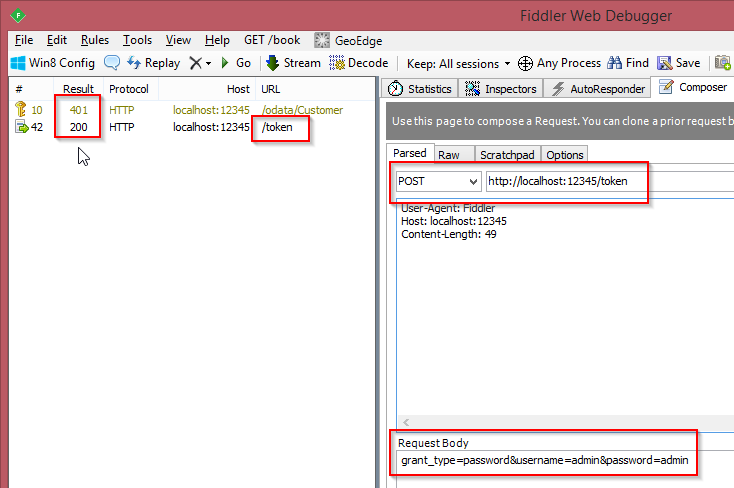Expand the Remove sessions dropdown arrow
The image size is (734, 488).
point(208,64)
